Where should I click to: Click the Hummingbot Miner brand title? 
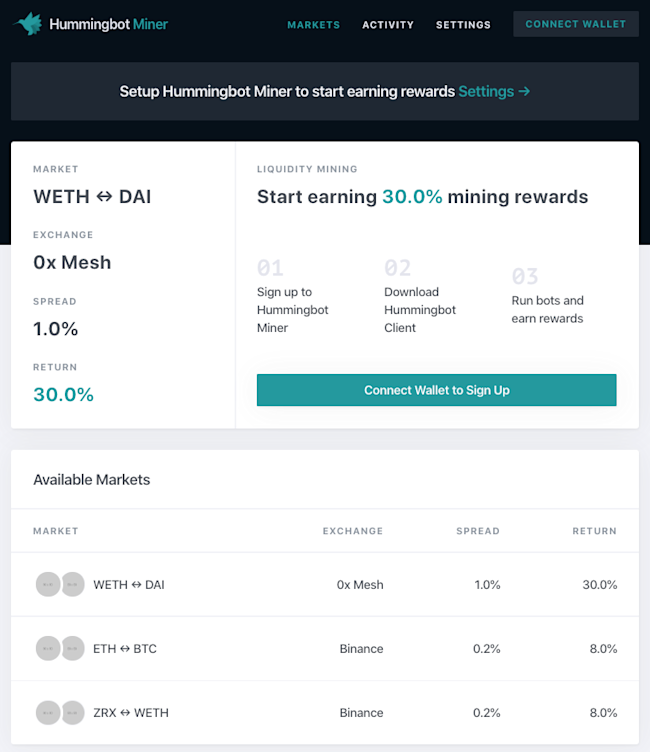(x=108, y=24)
